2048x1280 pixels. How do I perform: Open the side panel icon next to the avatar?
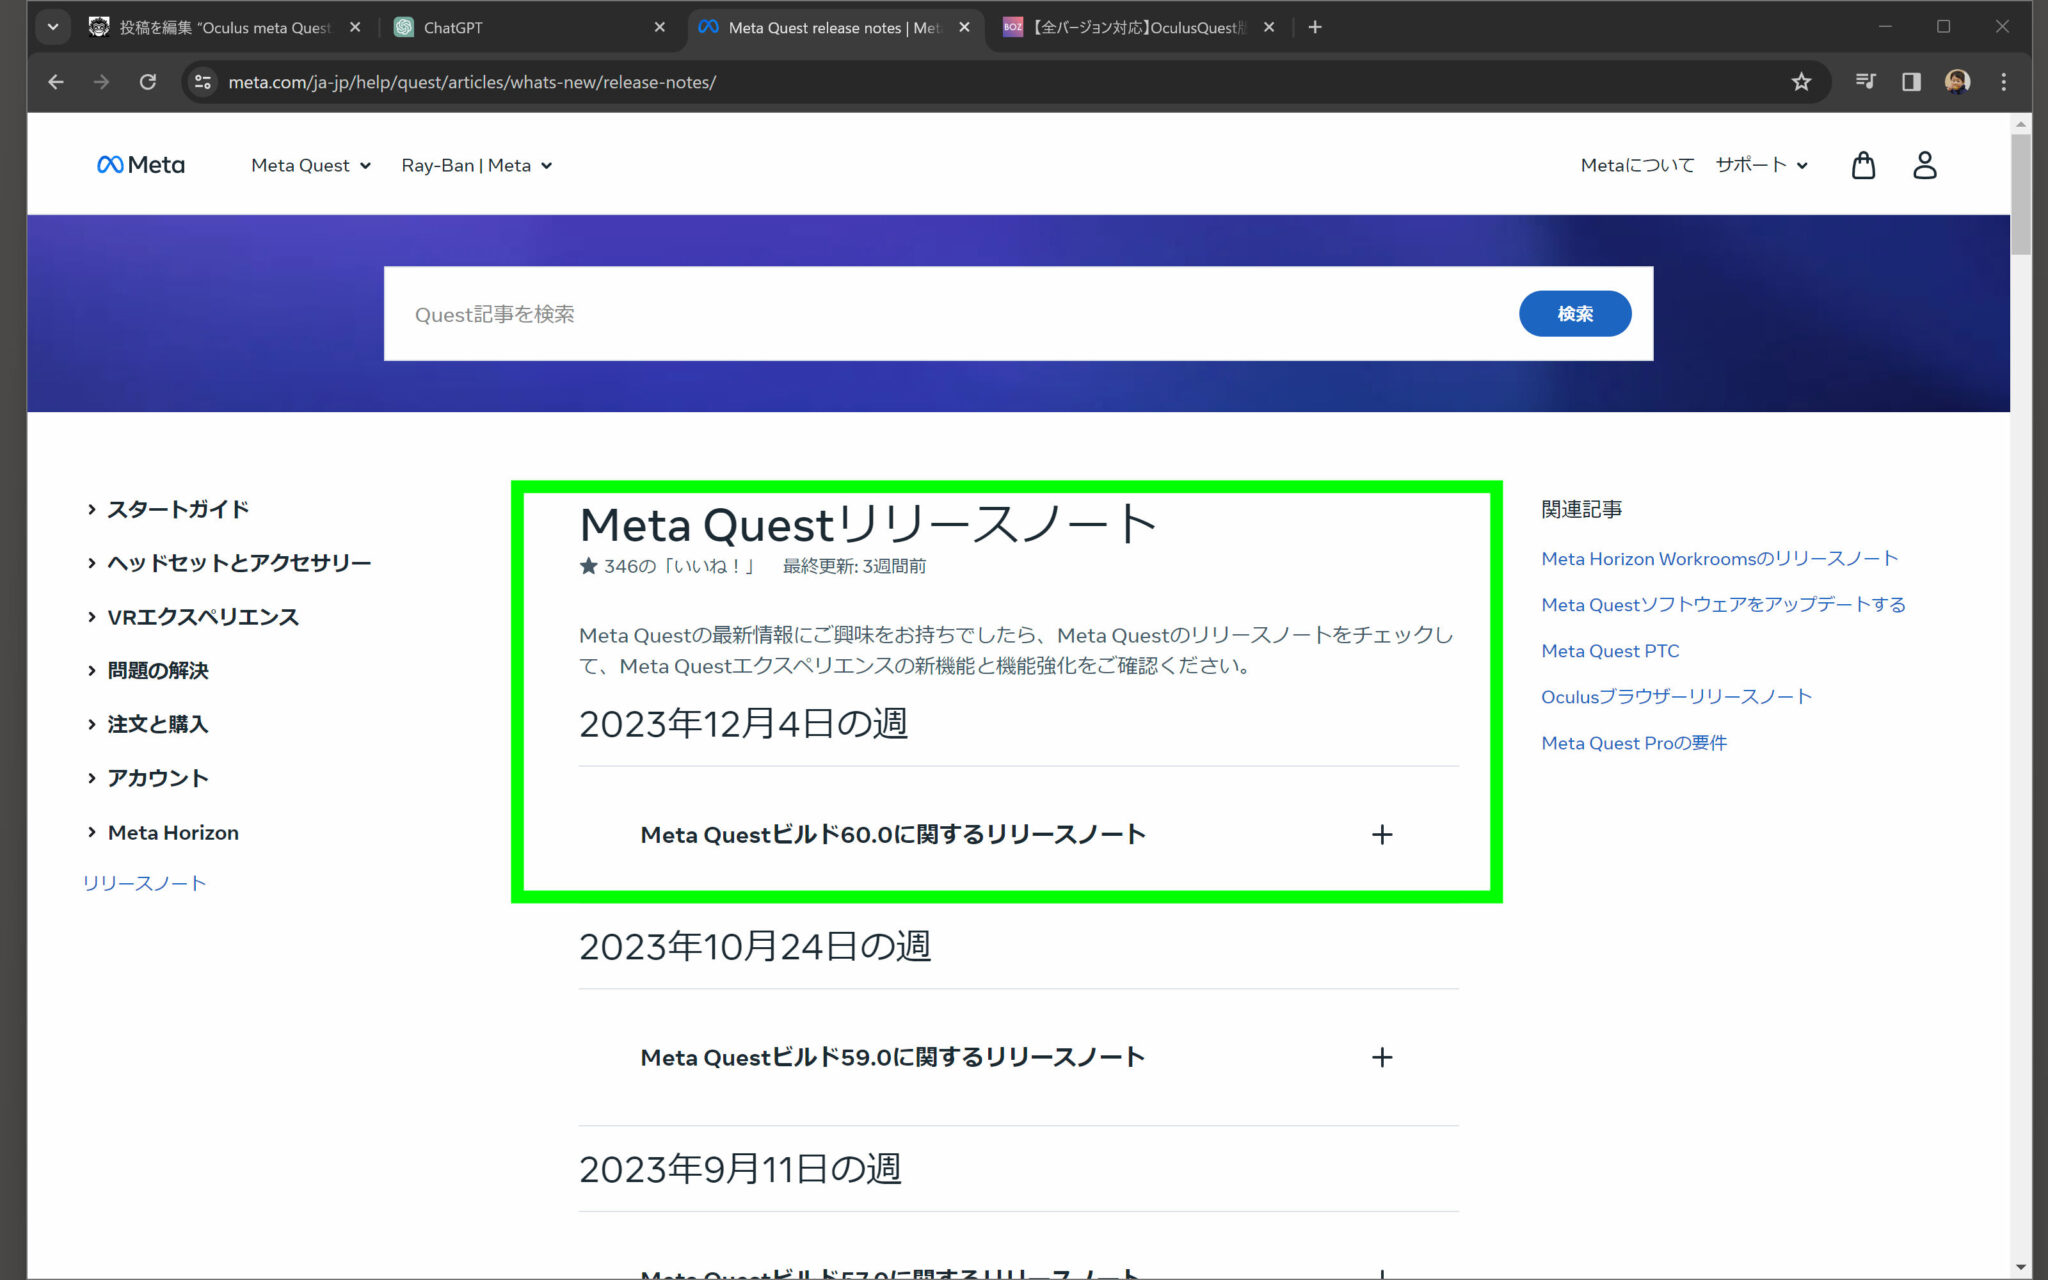coord(1910,82)
